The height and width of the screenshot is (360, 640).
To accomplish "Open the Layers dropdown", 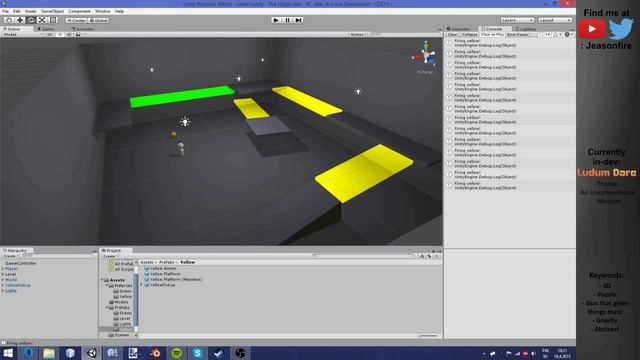I will [x=517, y=20].
